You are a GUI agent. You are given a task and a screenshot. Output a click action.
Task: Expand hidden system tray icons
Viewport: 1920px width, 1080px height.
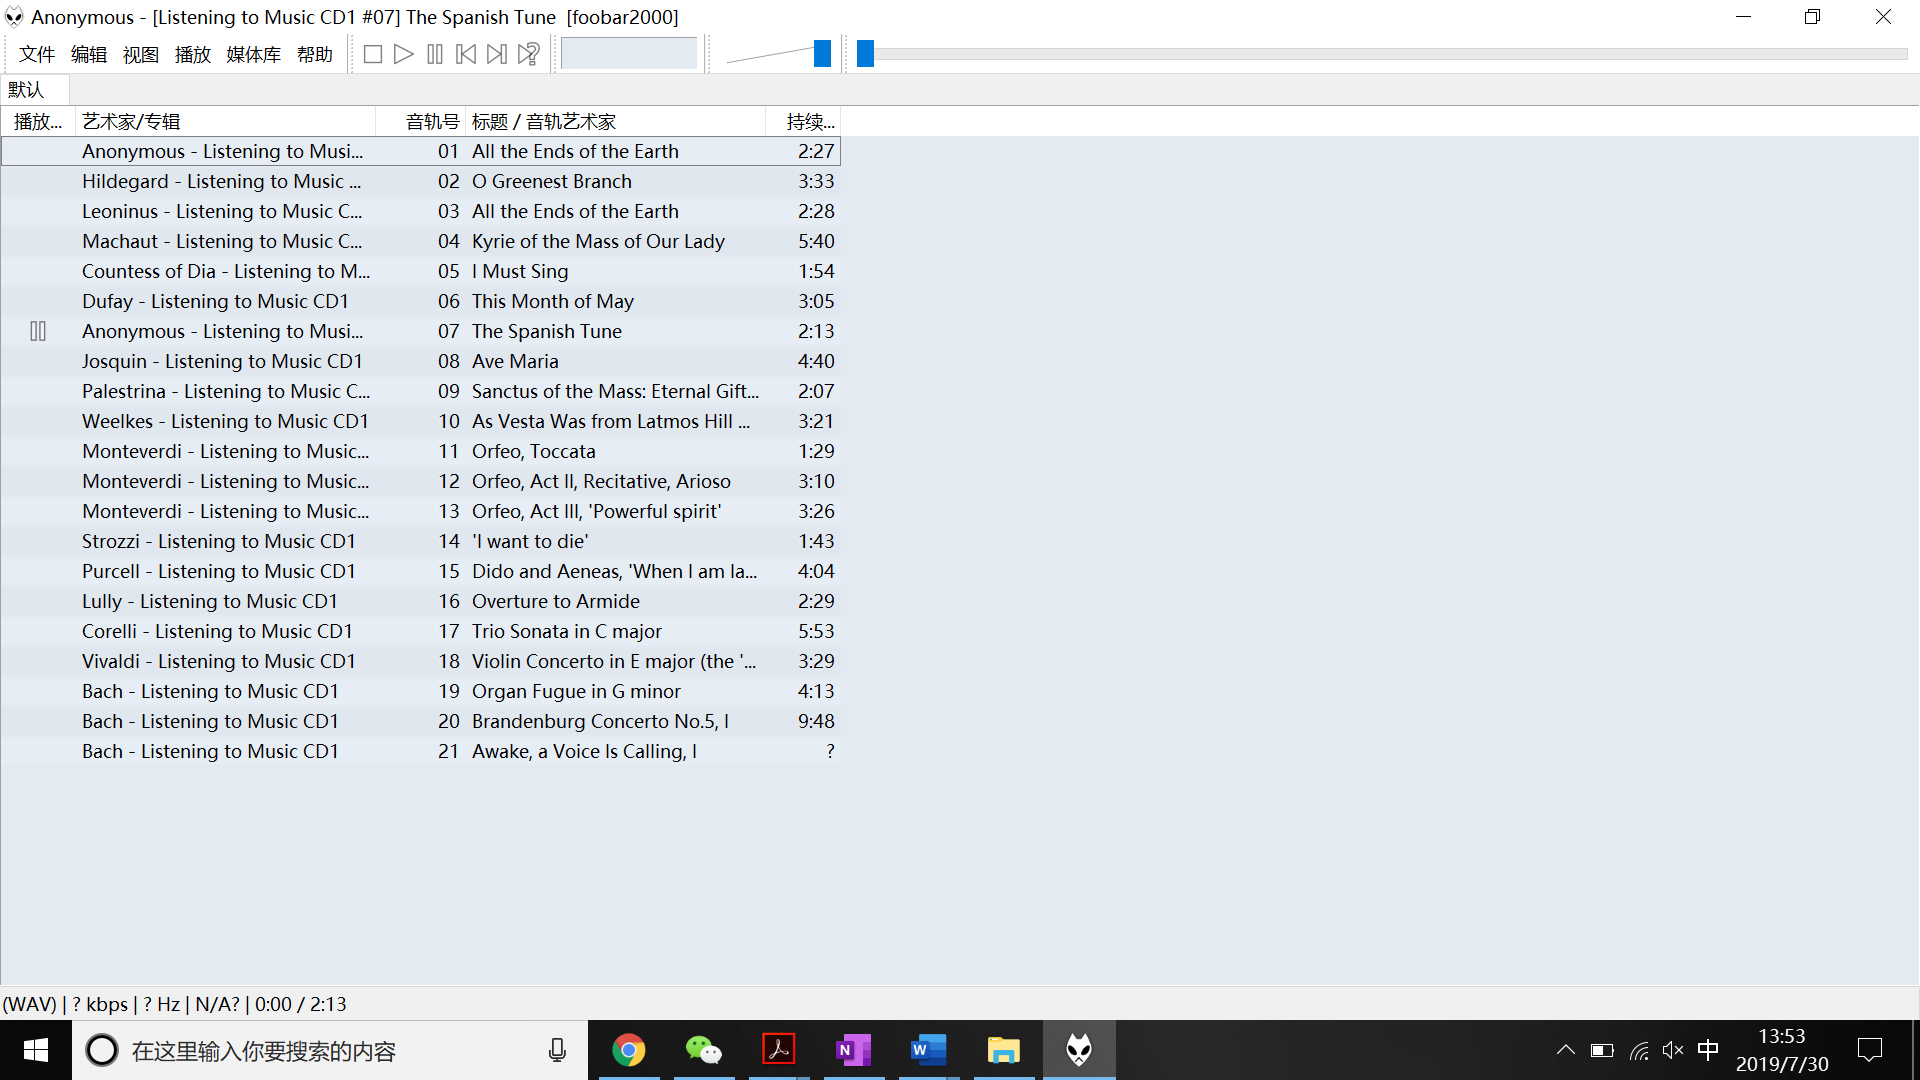[x=1566, y=1050]
